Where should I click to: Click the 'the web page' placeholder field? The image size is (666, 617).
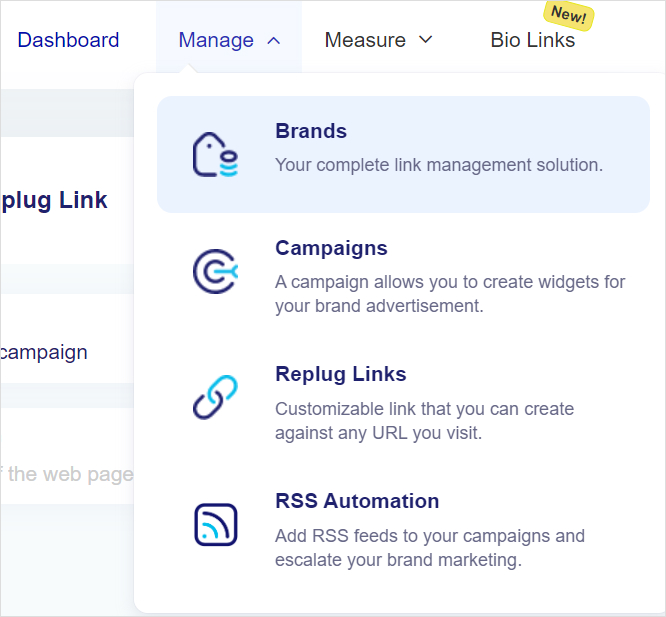tap(67, 474)
